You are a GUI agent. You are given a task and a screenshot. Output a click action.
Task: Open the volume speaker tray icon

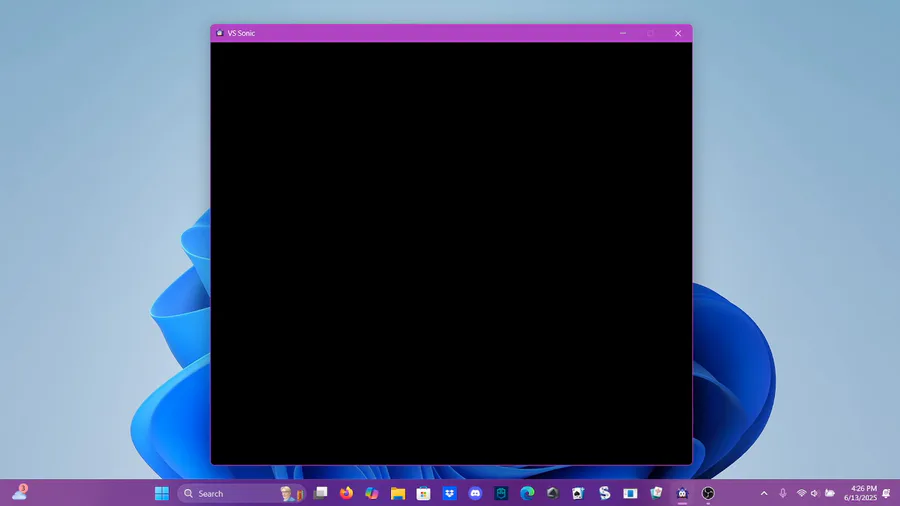click(x=814, y=493)
